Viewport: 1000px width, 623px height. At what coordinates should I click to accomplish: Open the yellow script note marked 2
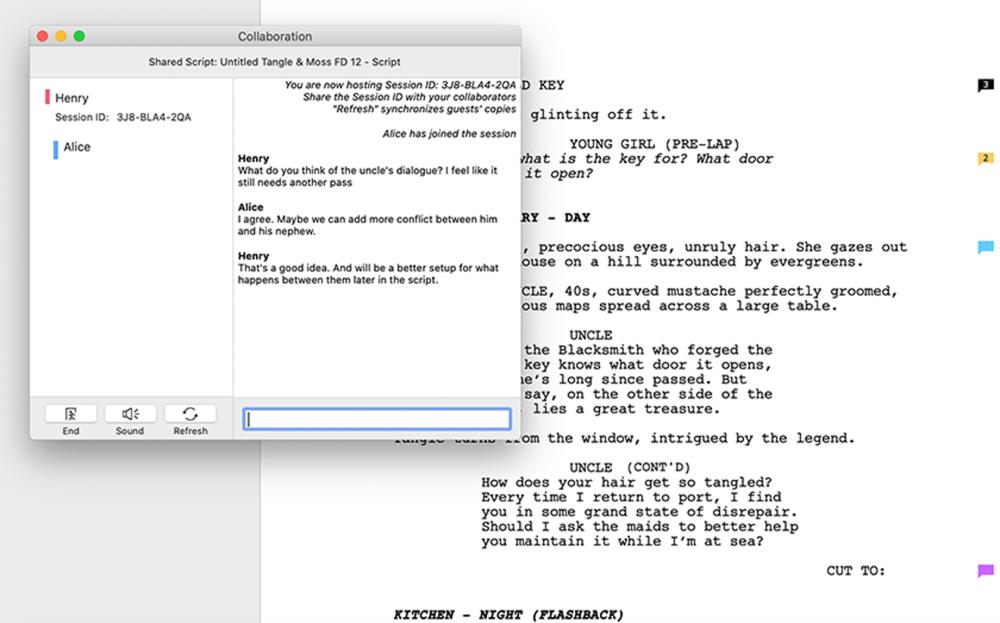985,159
